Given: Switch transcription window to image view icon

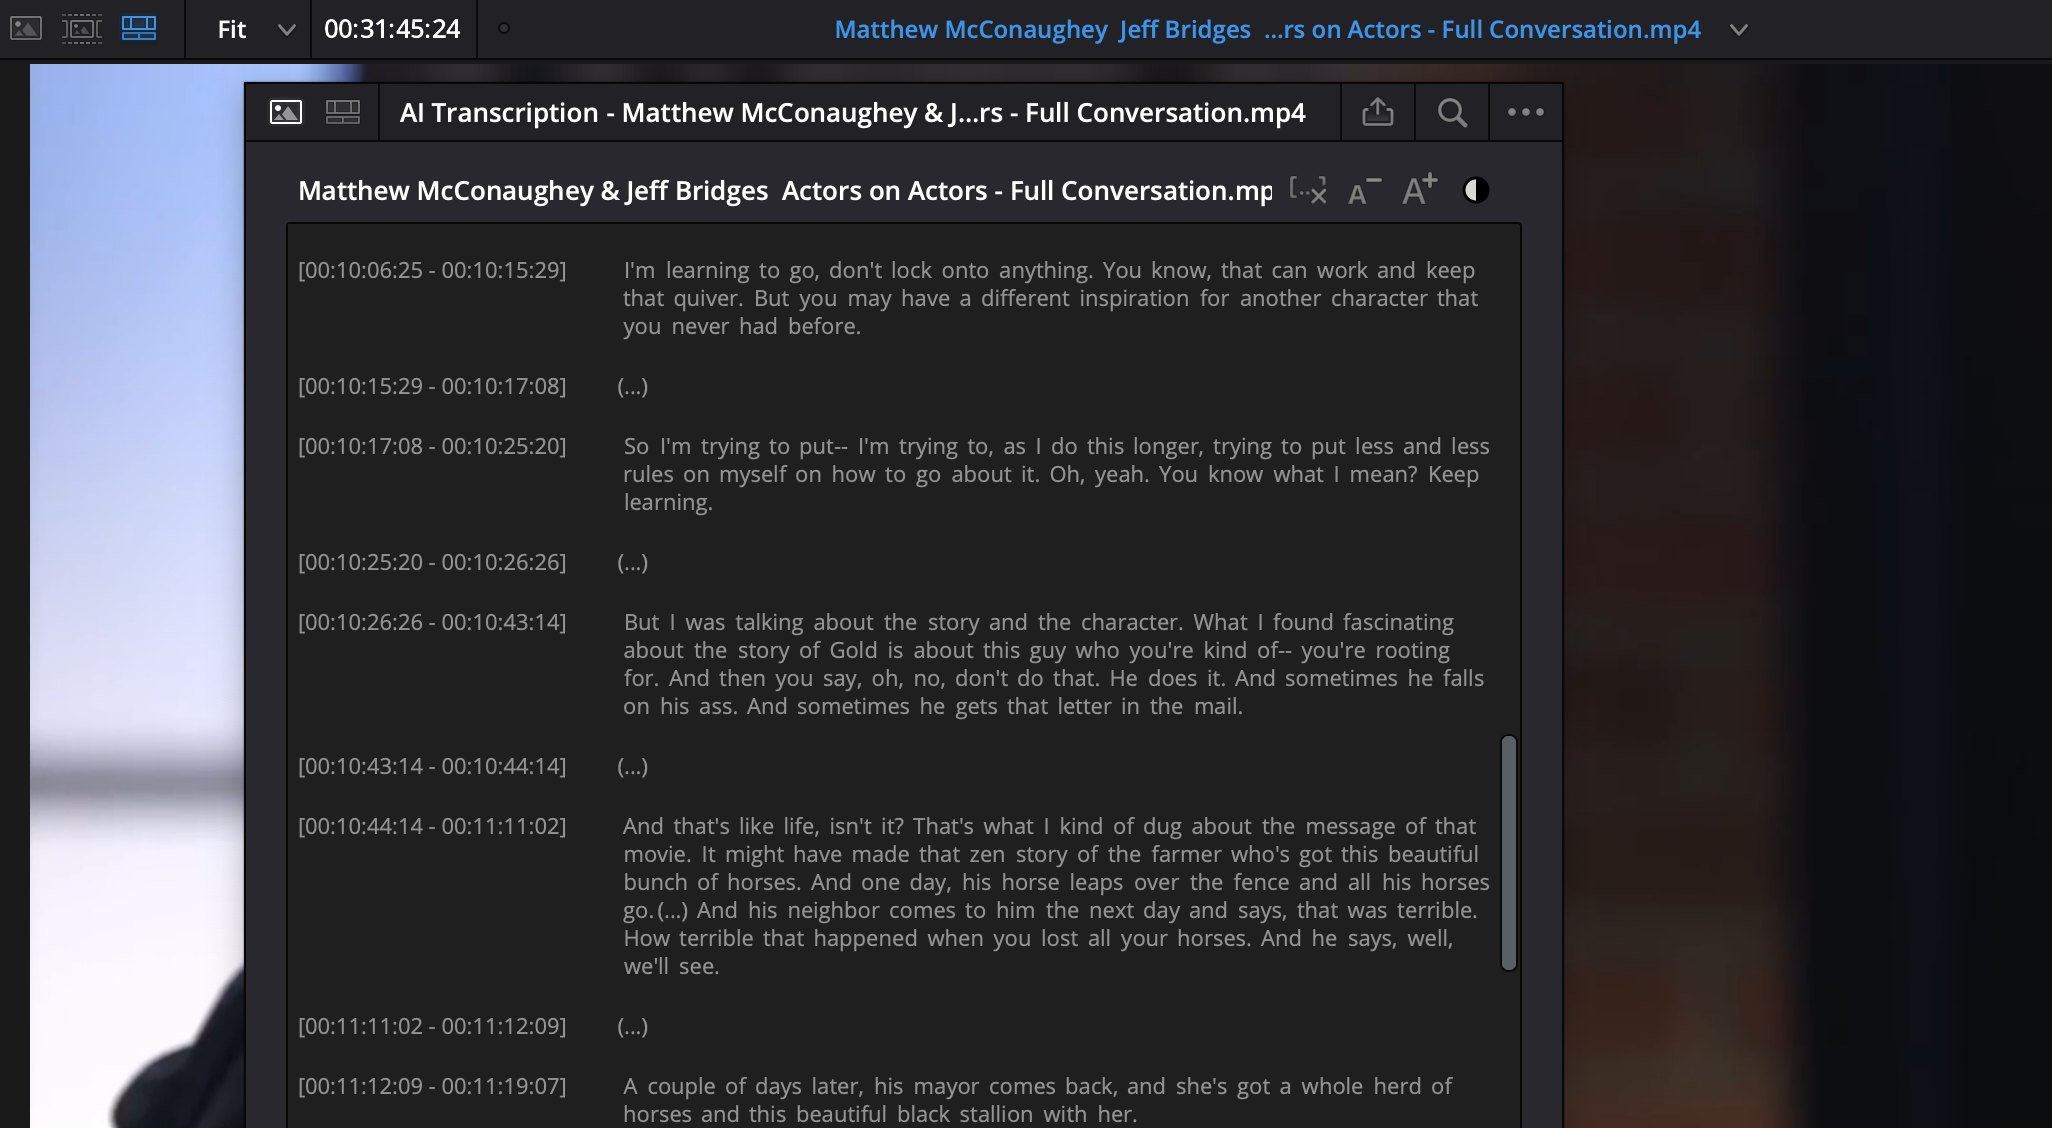Looking at the screenshot, I should pyautogui.click(x=286, y=112).
